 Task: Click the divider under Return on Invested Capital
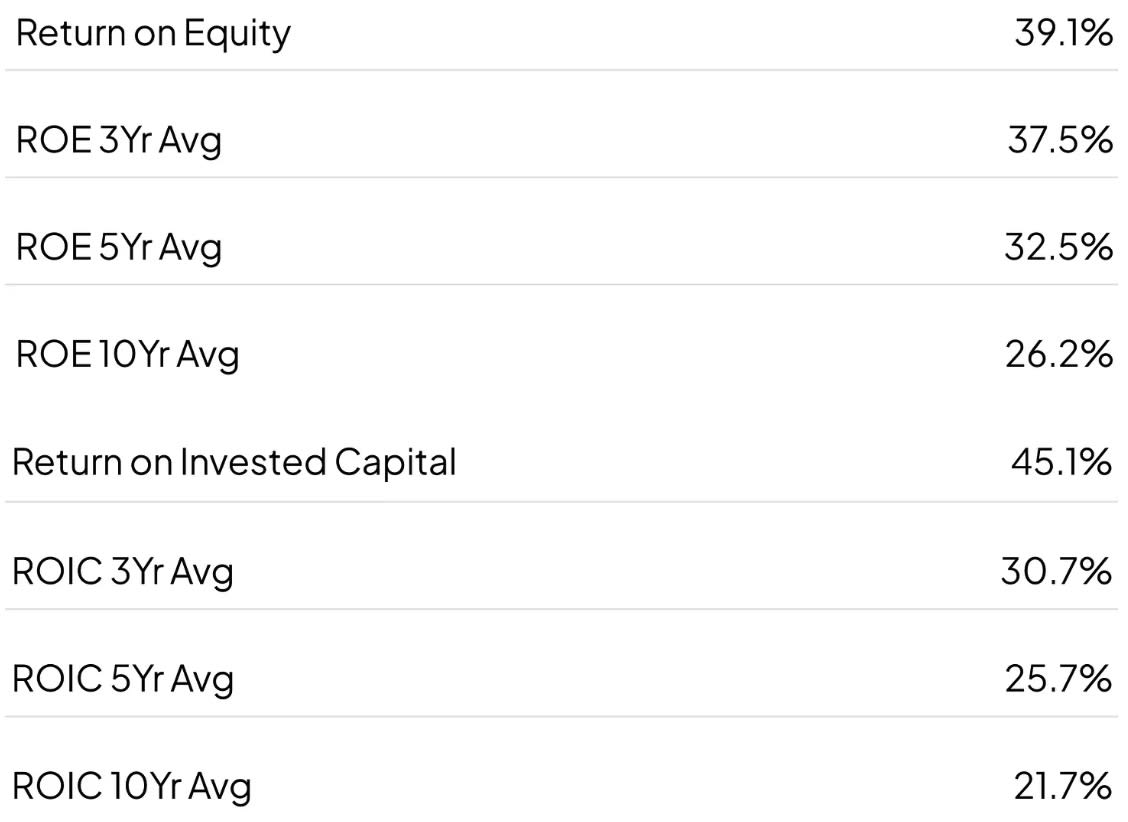click(564, 502)
